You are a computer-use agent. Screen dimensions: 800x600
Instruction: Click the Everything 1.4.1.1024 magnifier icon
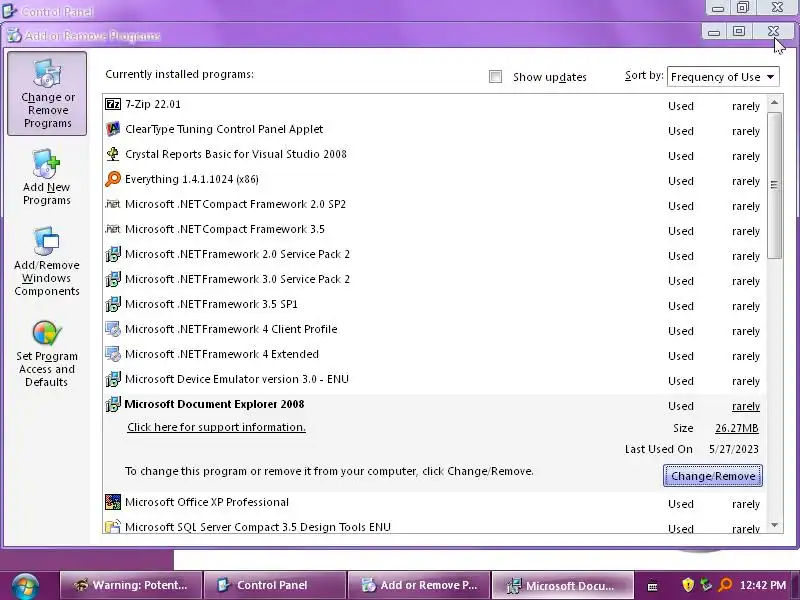coord(113,179)
